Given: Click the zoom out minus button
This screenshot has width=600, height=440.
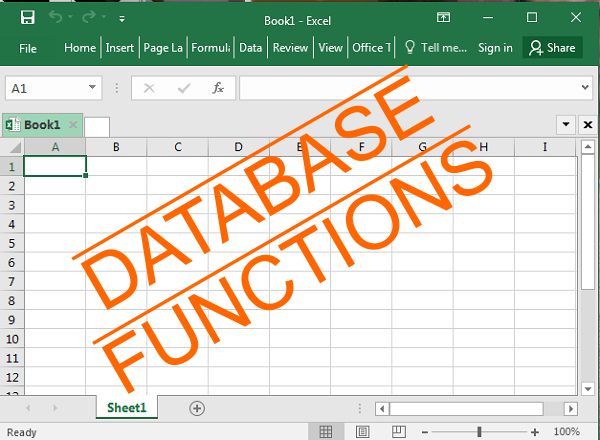Looking at the screenshot, I should click(425, 432).
